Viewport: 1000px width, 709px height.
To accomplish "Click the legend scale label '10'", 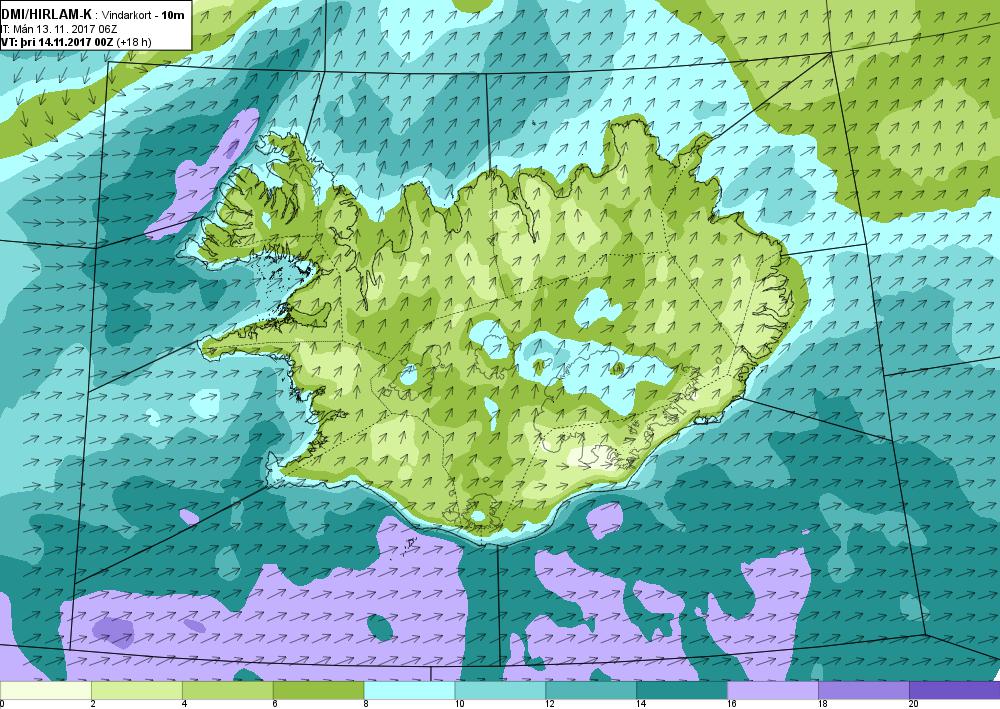I will point(459,704).
